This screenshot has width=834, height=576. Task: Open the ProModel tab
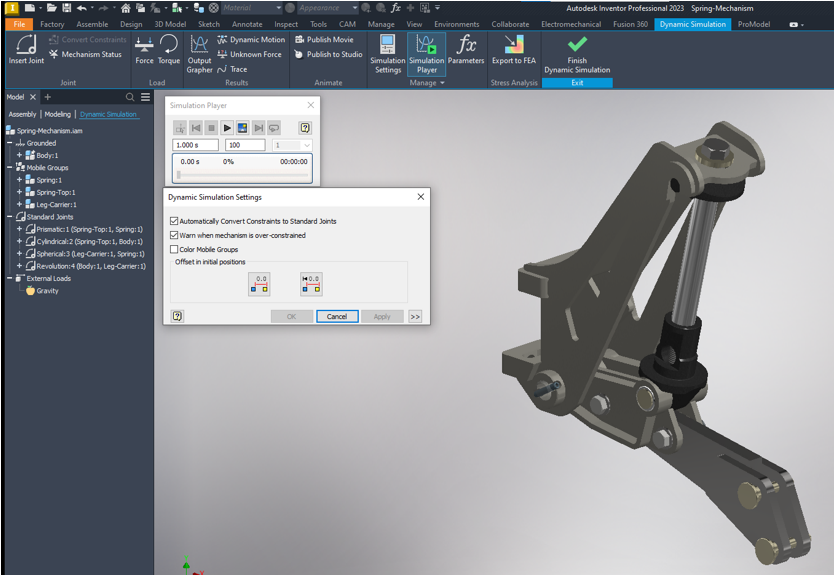pyautogui.click(x=754, y=24)
